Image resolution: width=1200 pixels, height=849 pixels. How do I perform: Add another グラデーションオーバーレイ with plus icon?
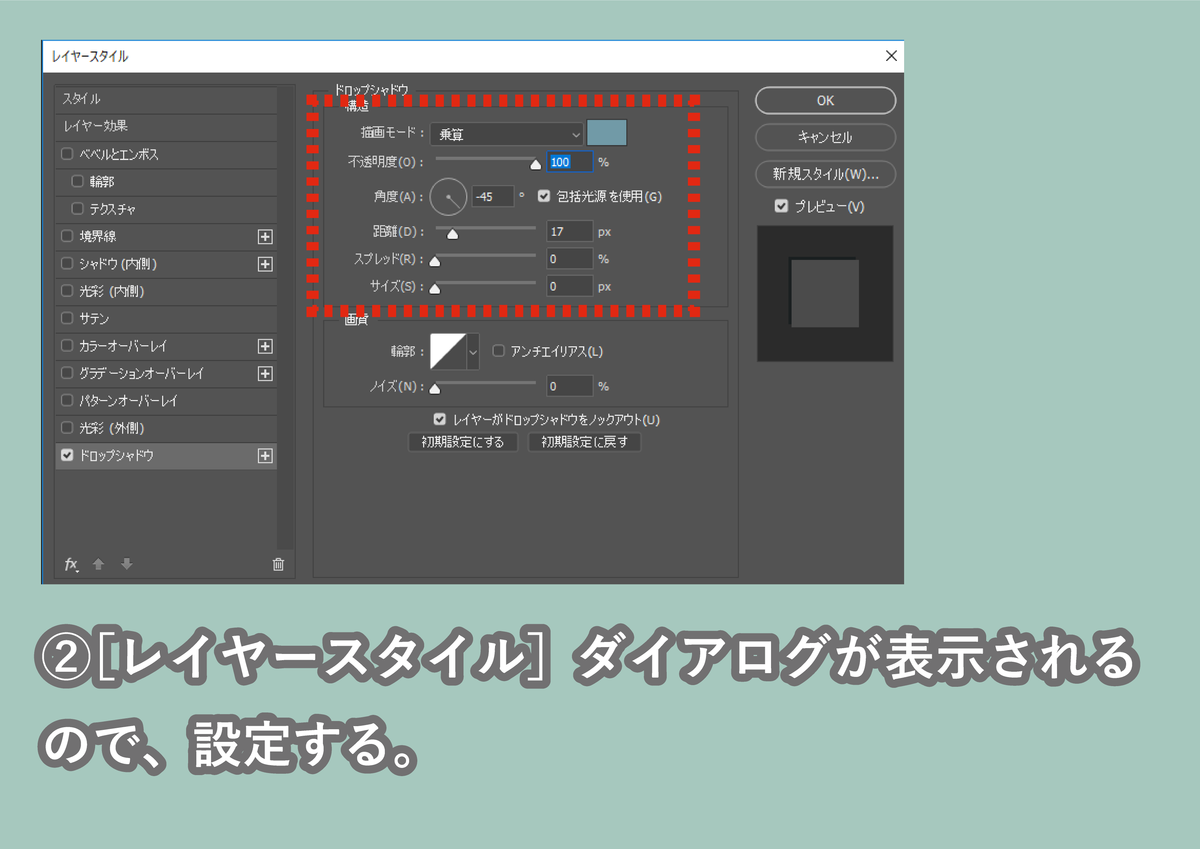265,373
